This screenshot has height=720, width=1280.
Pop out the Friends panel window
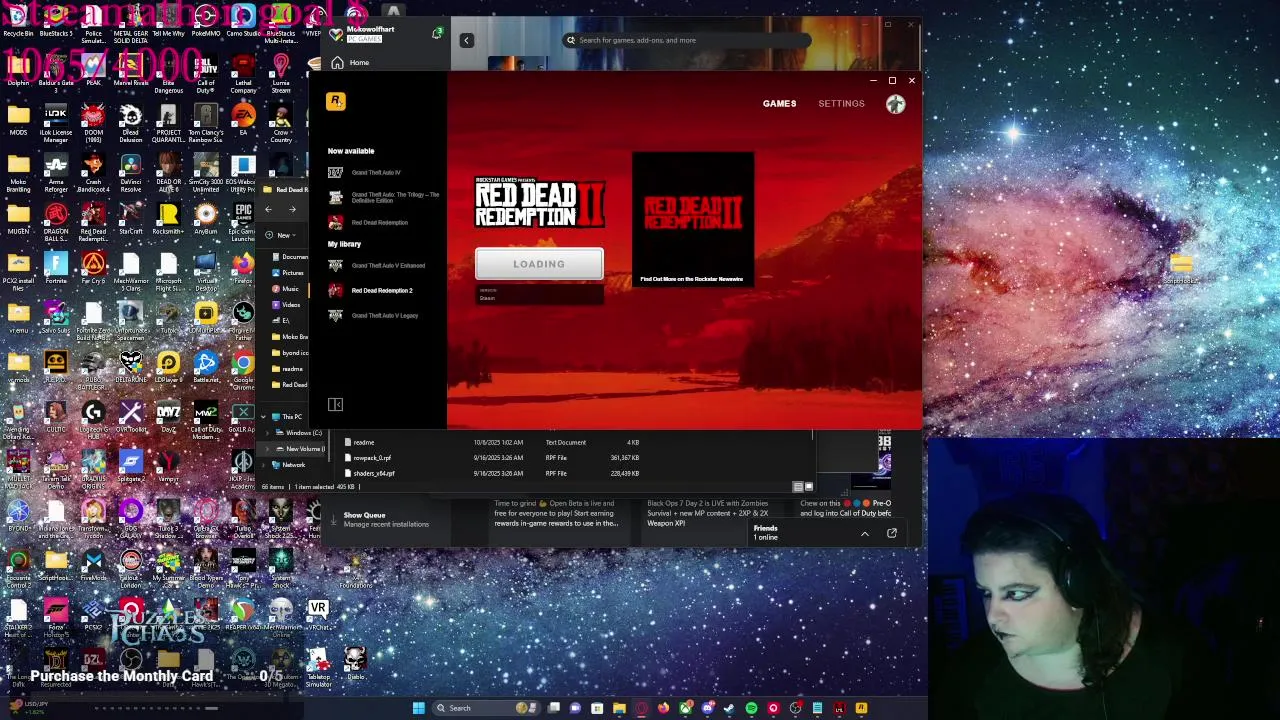pyautogui.click(x=891, y=534)
